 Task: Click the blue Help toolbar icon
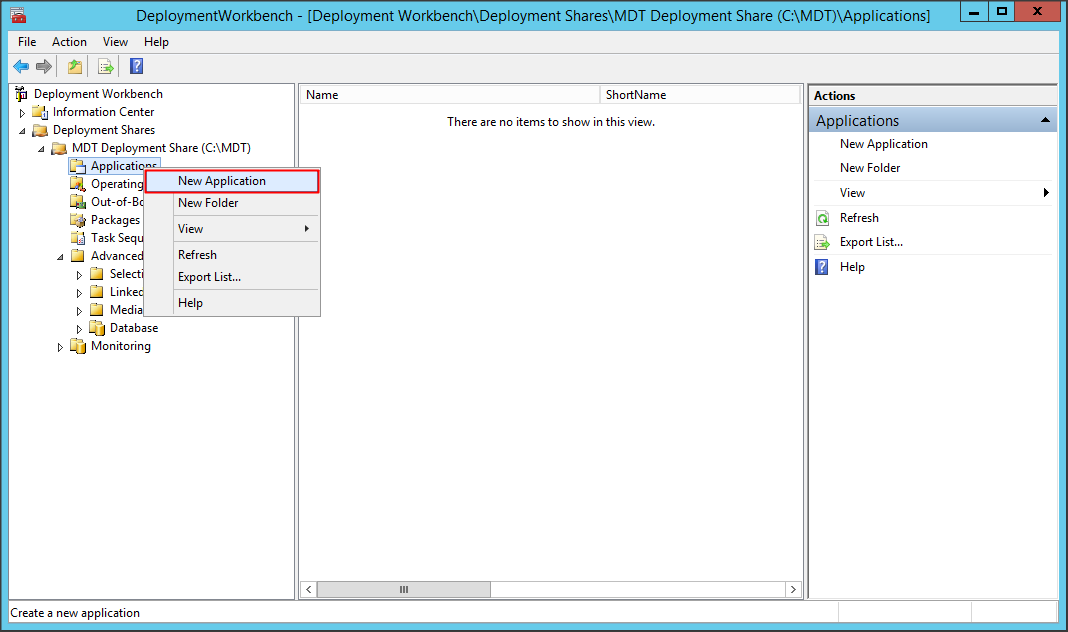137,67
